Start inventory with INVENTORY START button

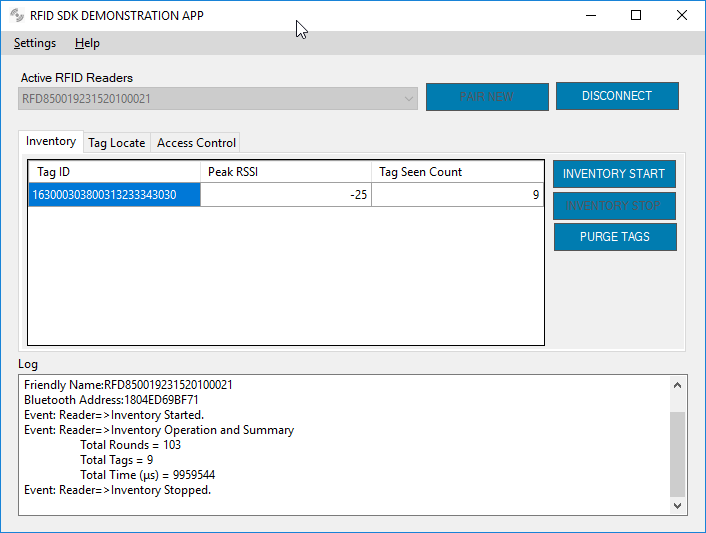pyautogui.click(x=614, y=174)
